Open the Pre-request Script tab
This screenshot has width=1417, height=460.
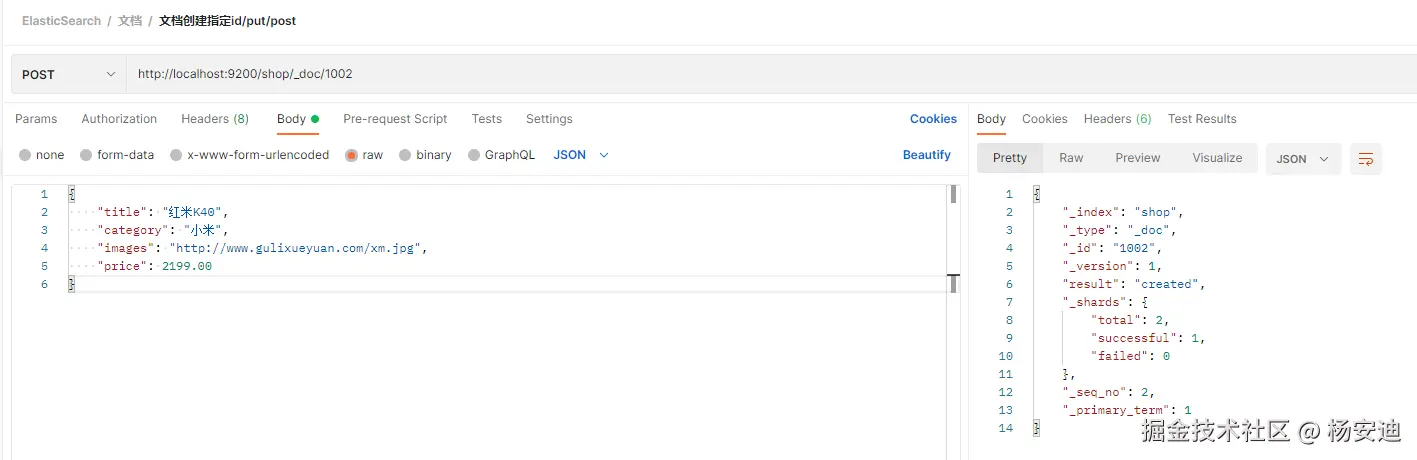point(395,119)
